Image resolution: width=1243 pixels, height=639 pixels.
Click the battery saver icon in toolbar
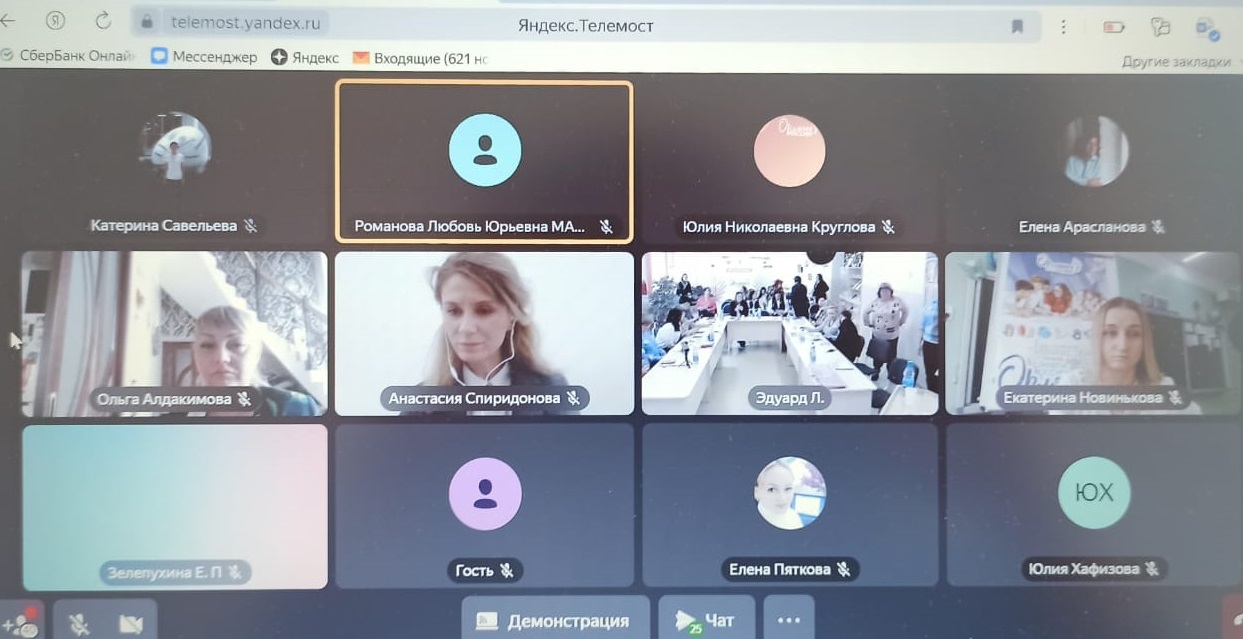(x=1113, y=27)
